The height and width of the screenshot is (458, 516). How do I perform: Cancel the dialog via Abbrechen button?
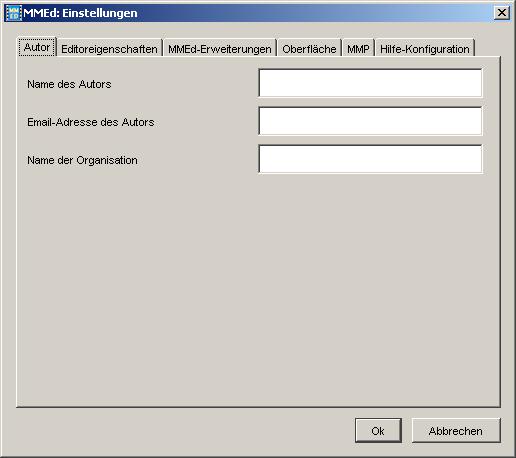[456, 431]
